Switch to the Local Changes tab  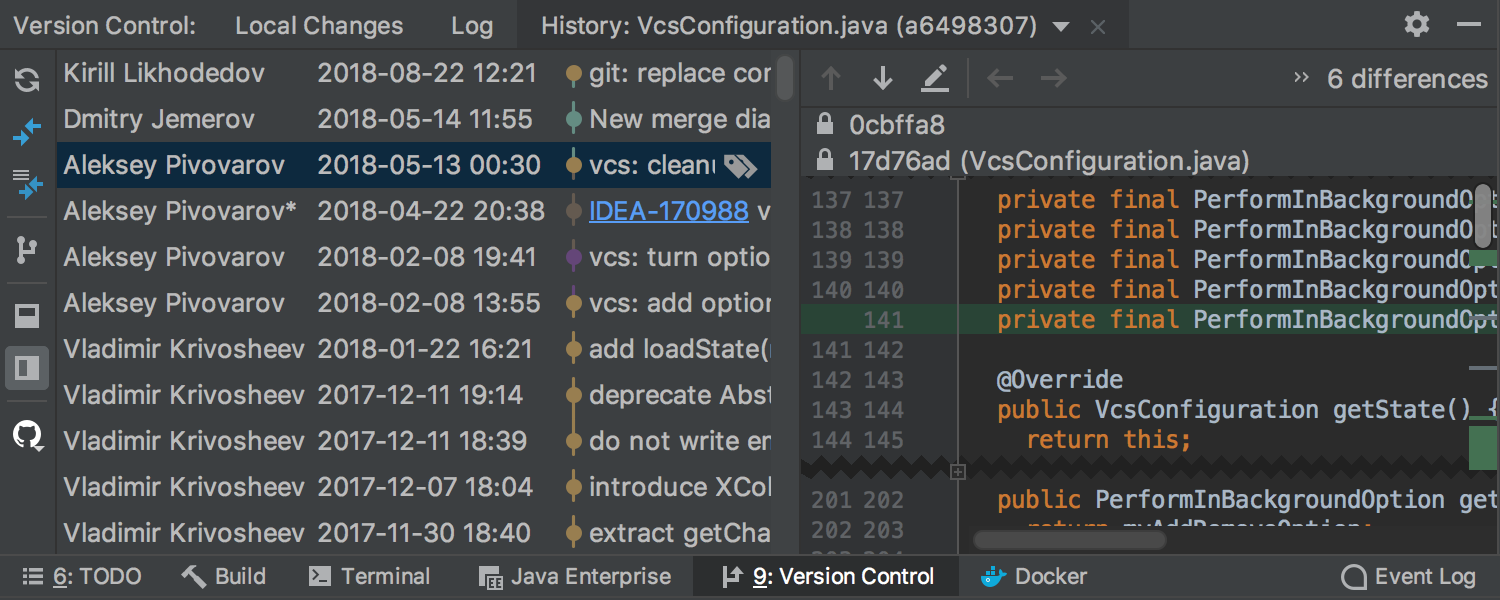click(x=319, y=26)
